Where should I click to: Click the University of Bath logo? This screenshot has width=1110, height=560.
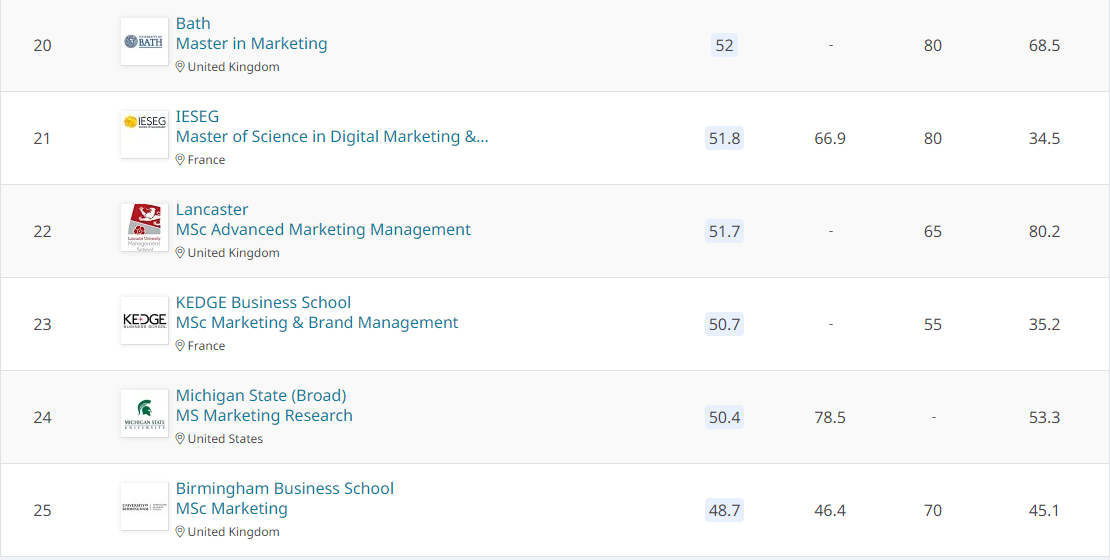144,42
